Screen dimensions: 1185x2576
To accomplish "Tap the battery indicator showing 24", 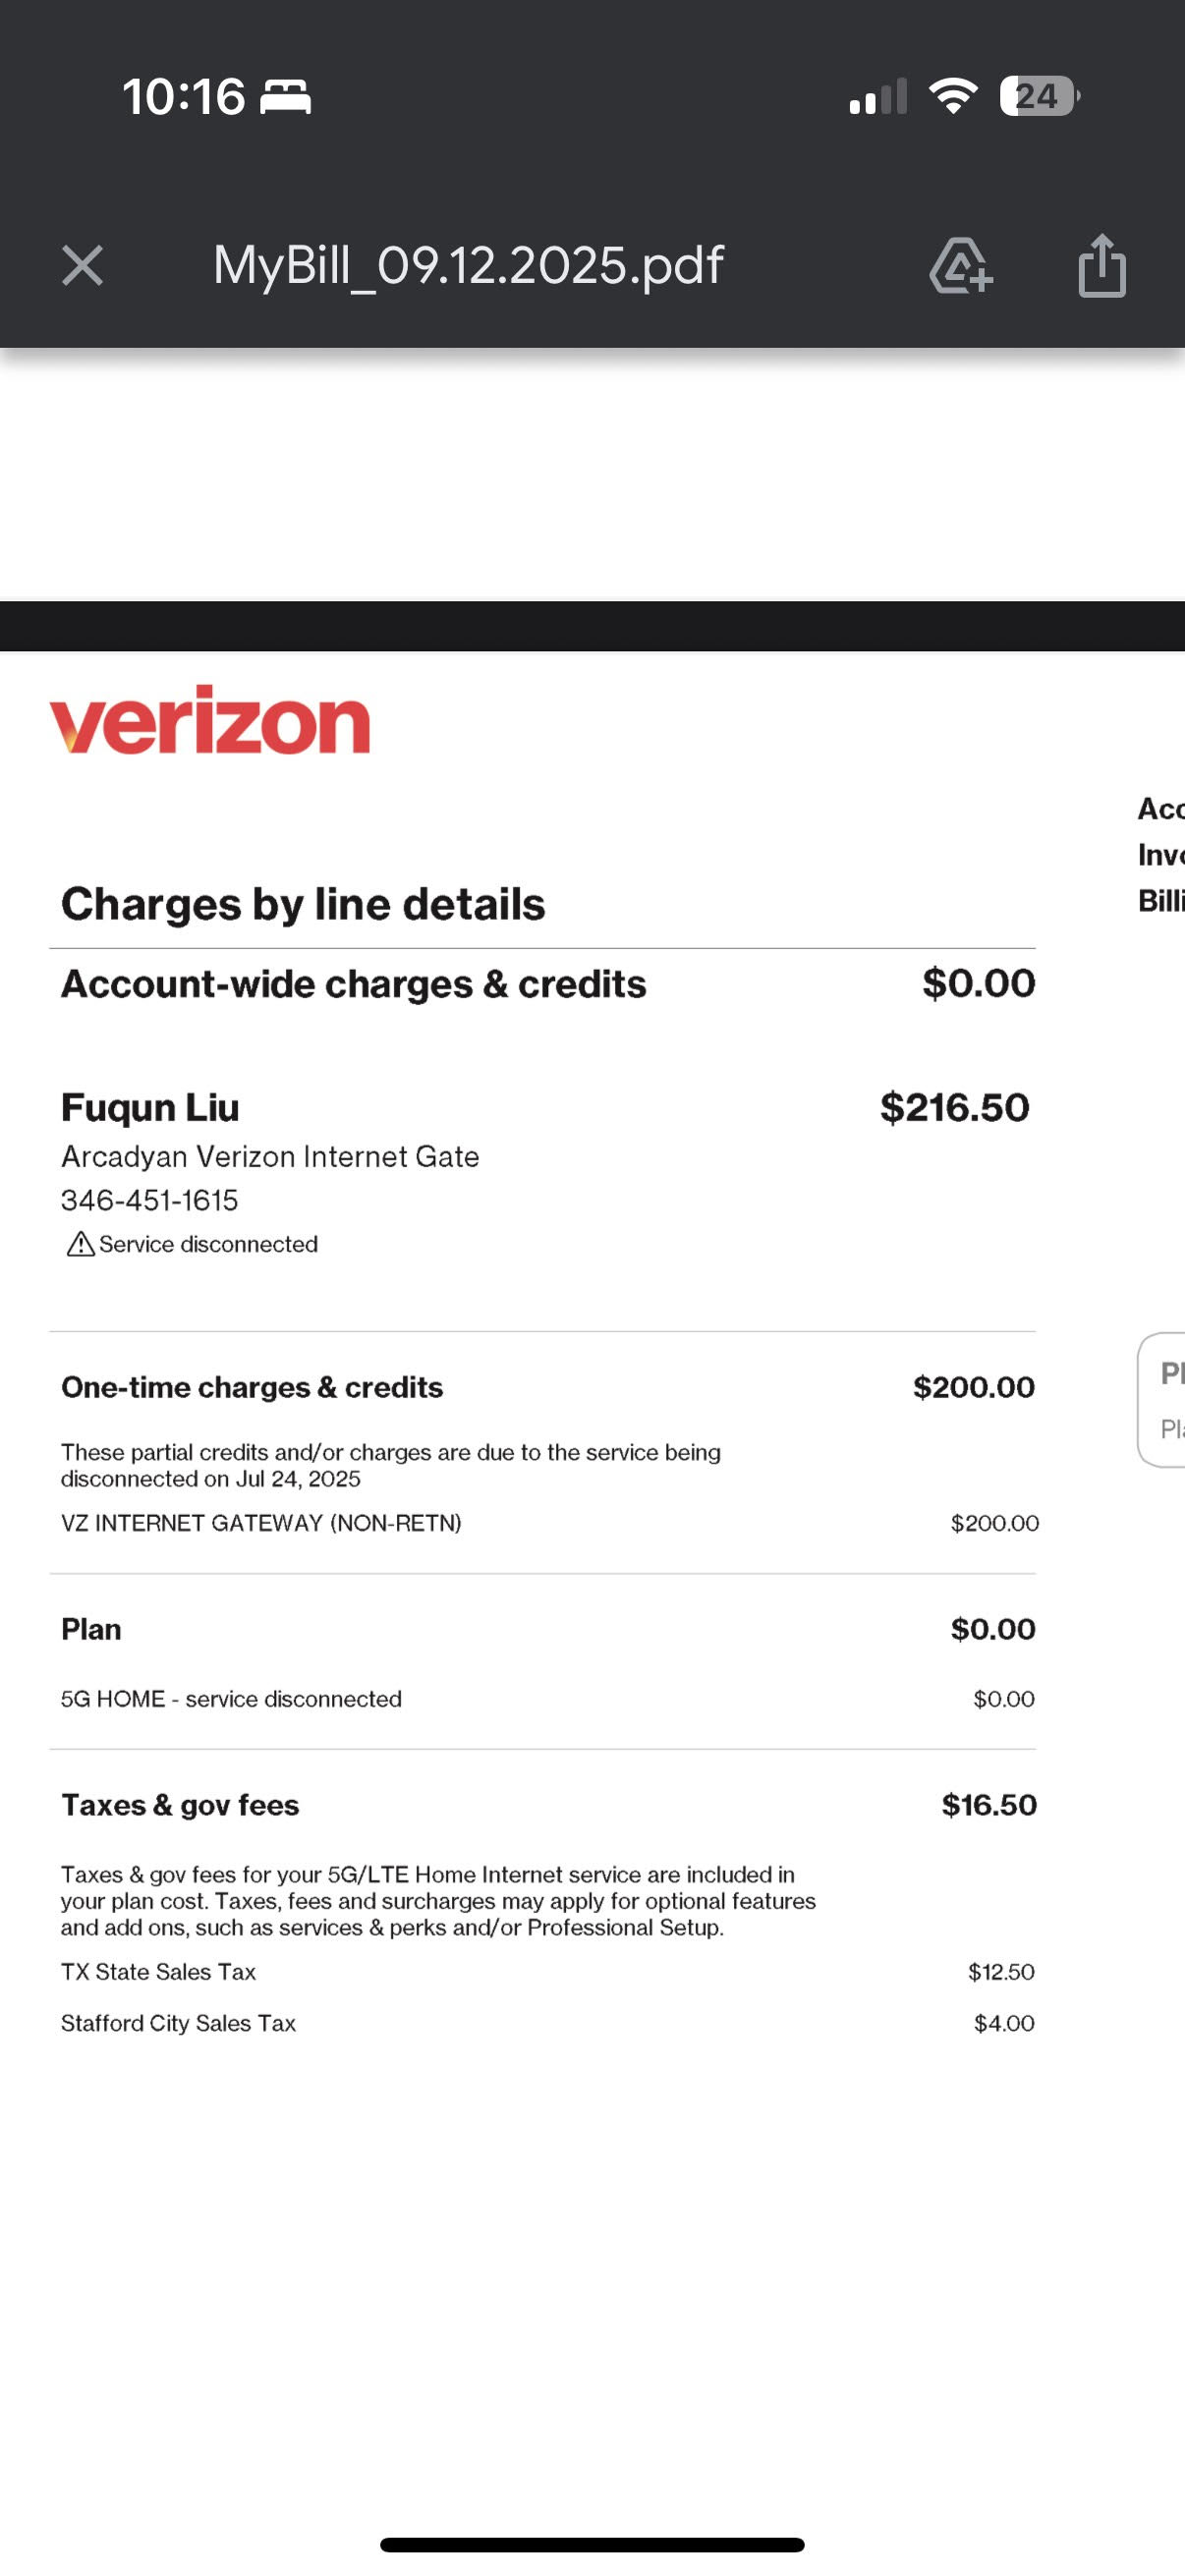I will (1039, 96).
